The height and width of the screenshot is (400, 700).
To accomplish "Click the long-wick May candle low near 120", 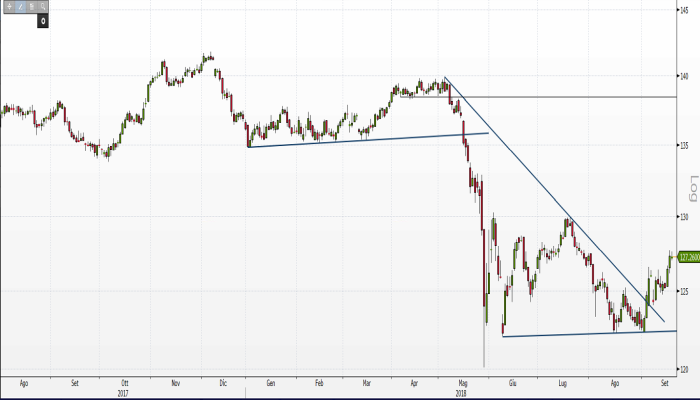I will 483,360.
